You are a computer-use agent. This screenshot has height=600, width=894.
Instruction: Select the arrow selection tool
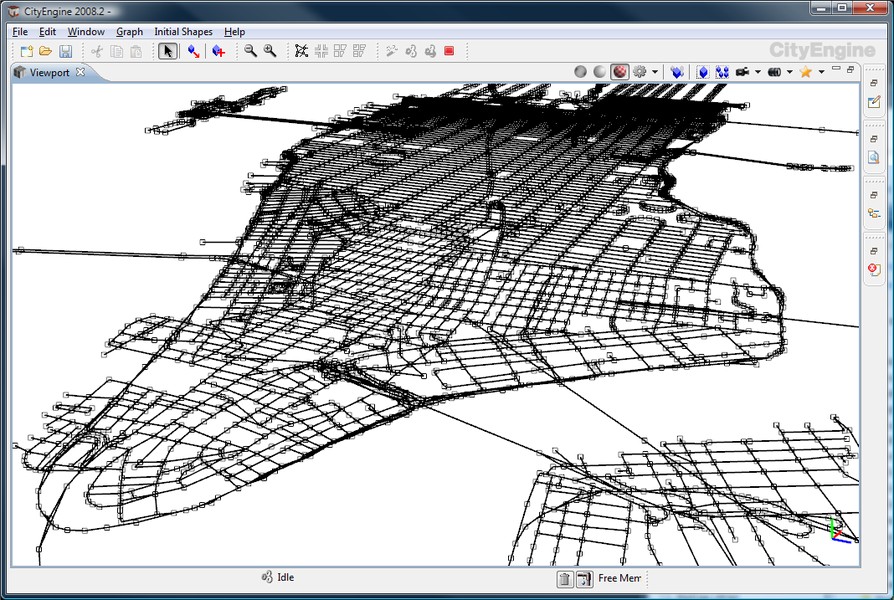(x=168, y=51)
